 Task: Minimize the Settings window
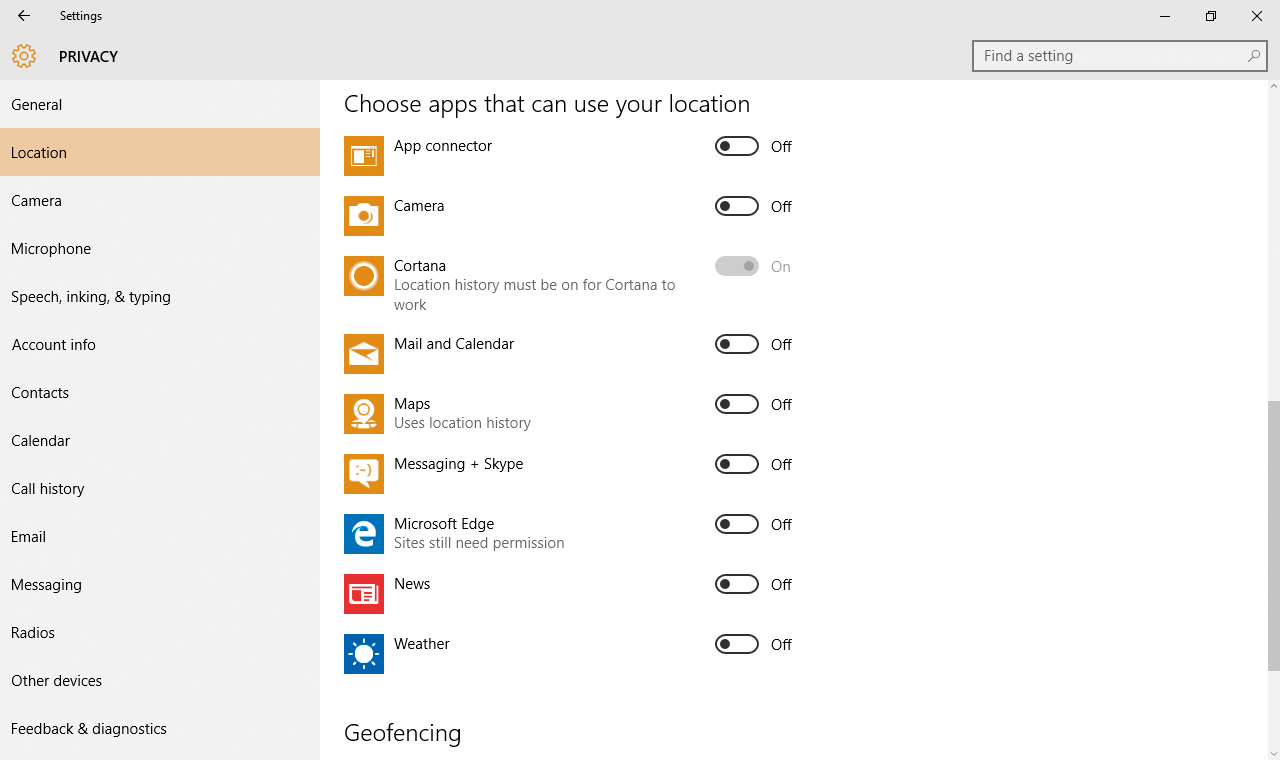pos(1165,16)
